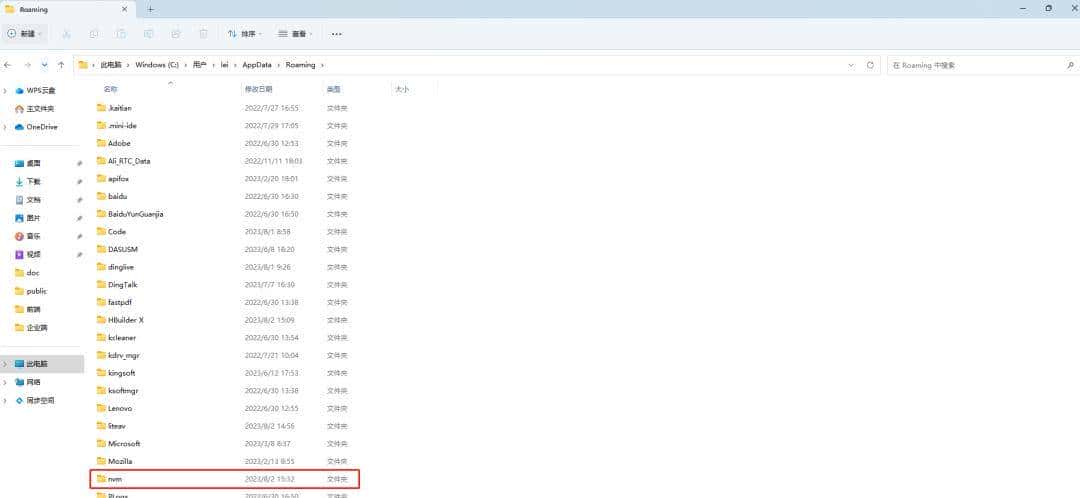Open the 新建 (New) menu button
The image size is (1080, 498).
click(x=25, y=34)
